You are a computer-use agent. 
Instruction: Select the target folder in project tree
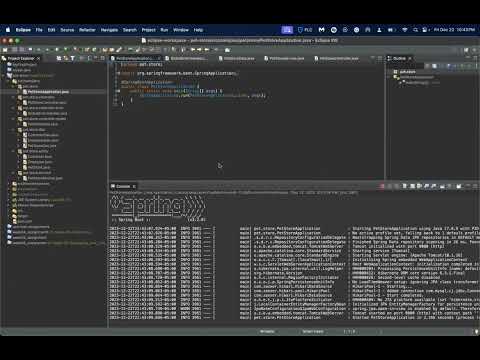pos(20,216)
